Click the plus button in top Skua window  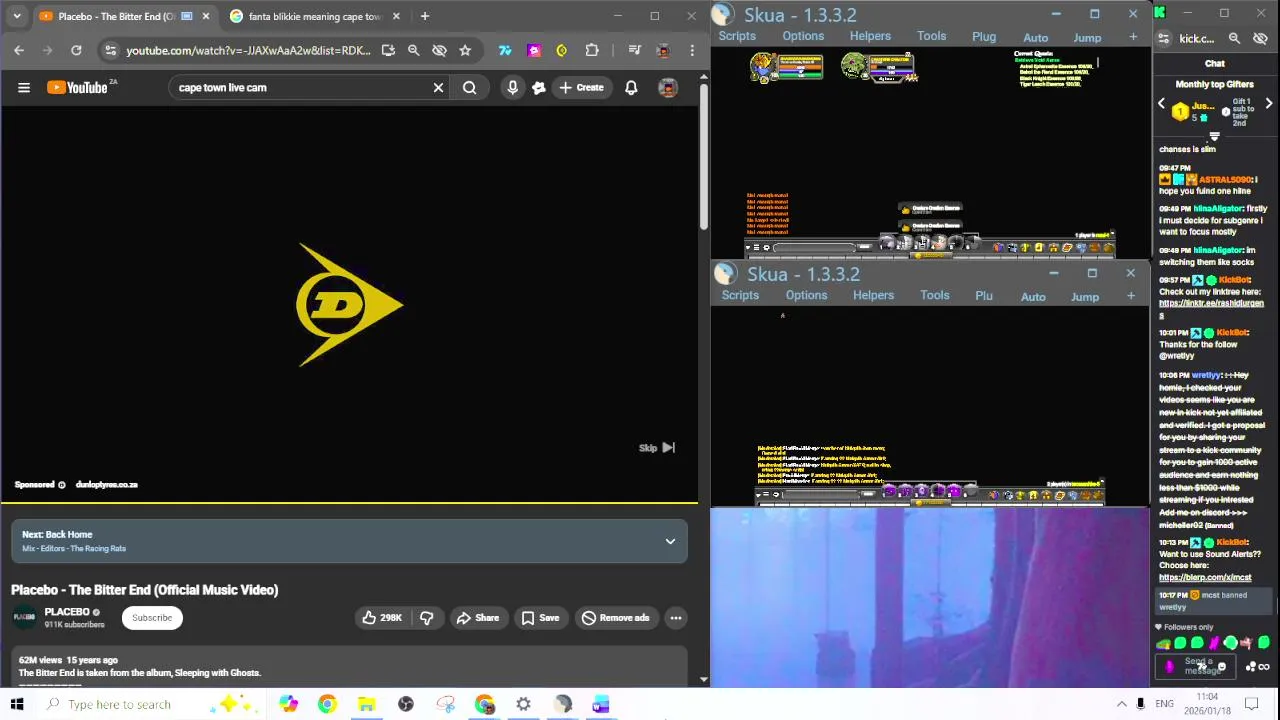(x=1133, y=37)
